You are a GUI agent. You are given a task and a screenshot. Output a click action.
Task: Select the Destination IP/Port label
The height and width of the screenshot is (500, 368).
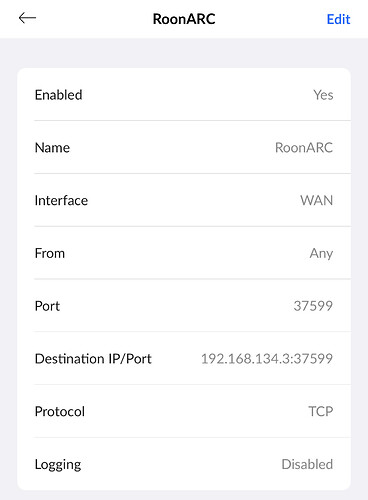[x=93, y=359]
